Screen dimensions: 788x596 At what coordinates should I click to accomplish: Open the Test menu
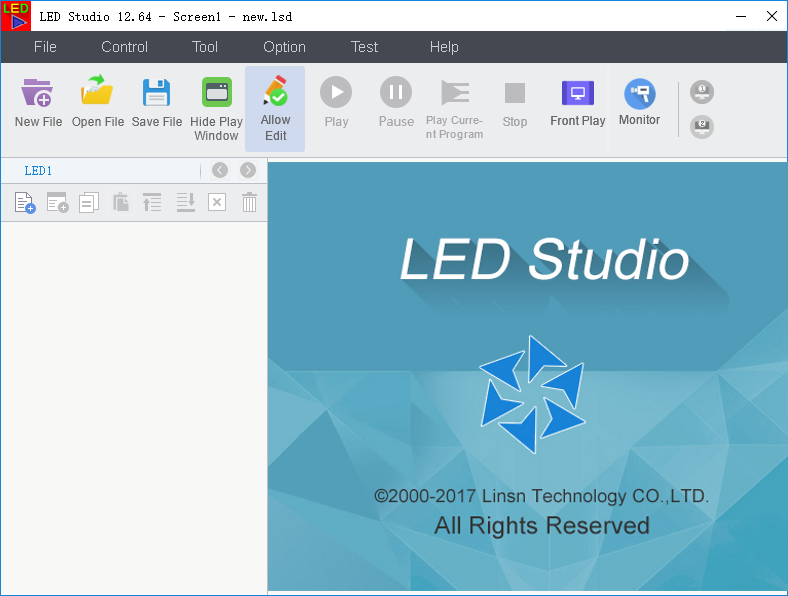pyautogui.click(x=364, y=47)
